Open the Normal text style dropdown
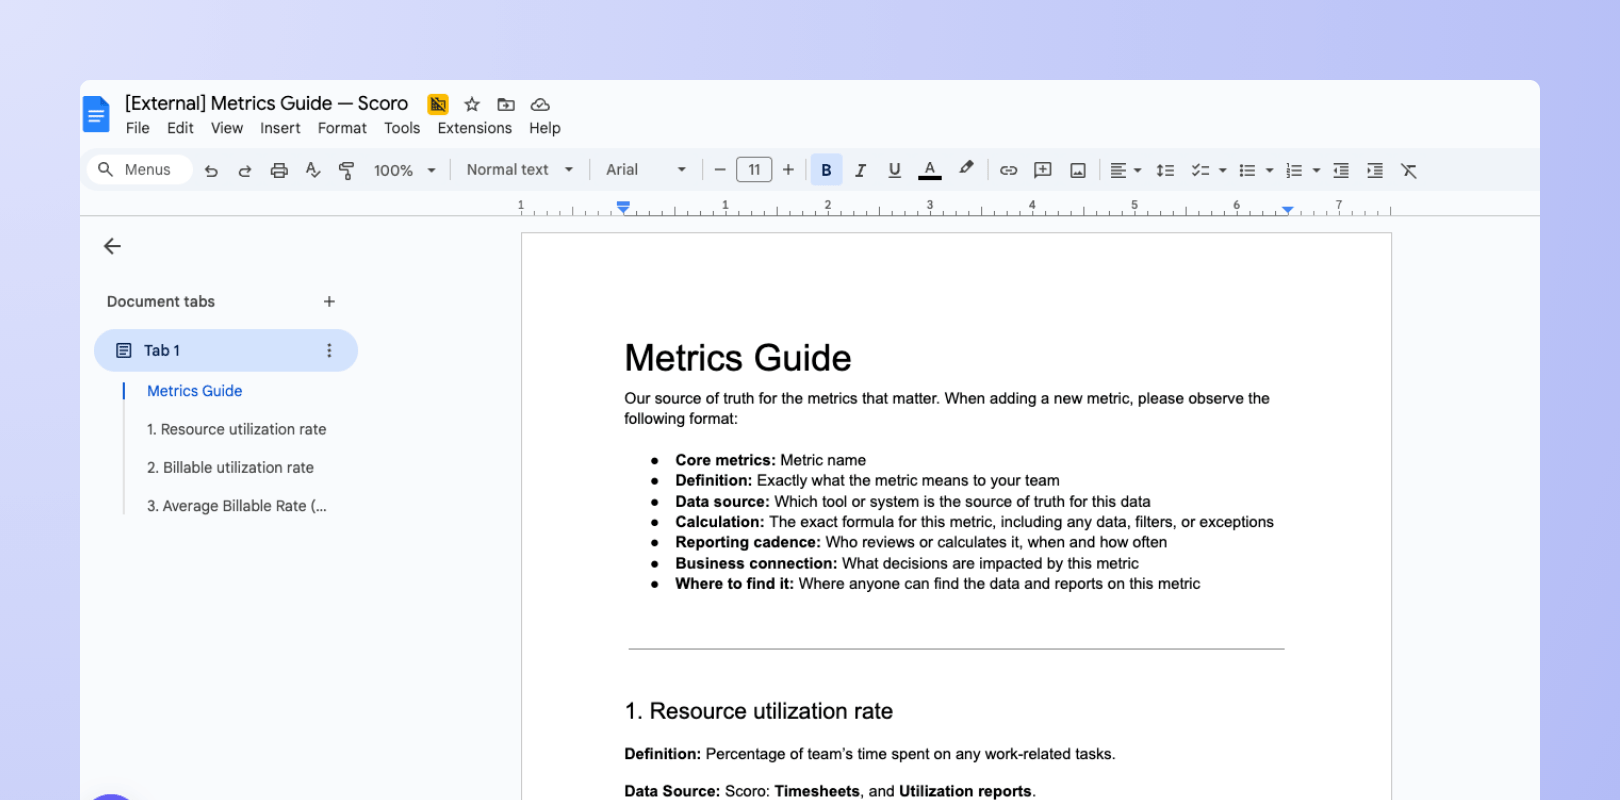The height and width of the screenshot is (800, 1620). (520, 170)
